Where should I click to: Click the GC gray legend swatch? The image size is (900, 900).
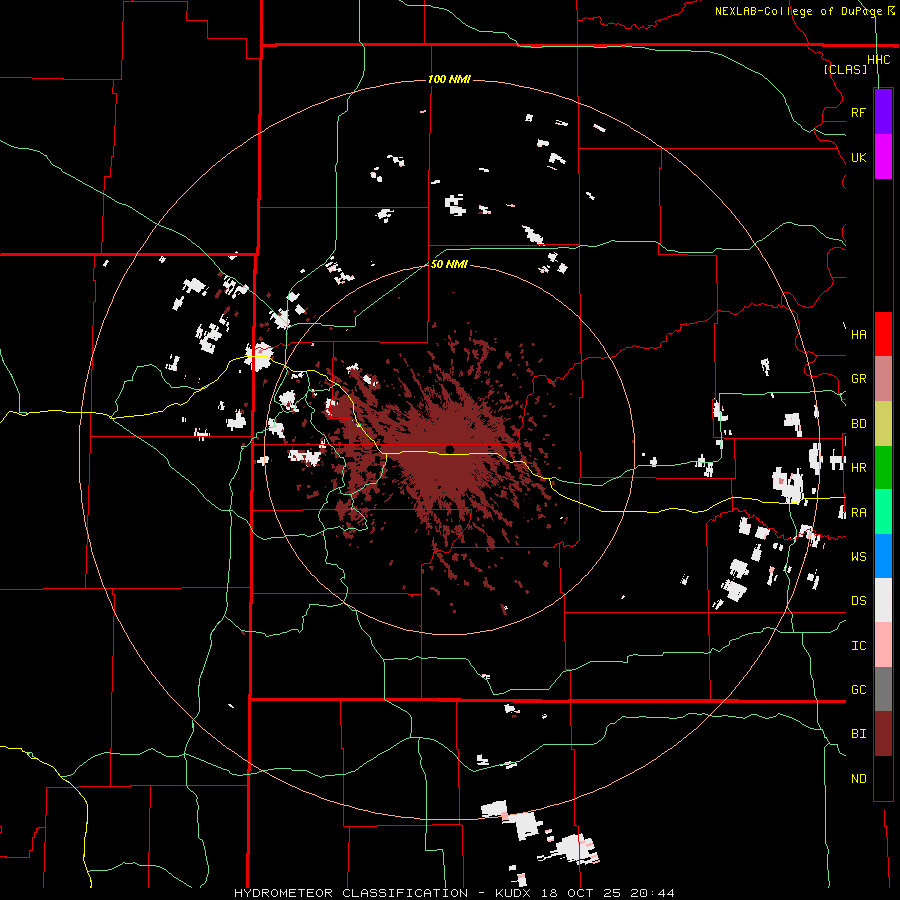click(x=883, y=689)
